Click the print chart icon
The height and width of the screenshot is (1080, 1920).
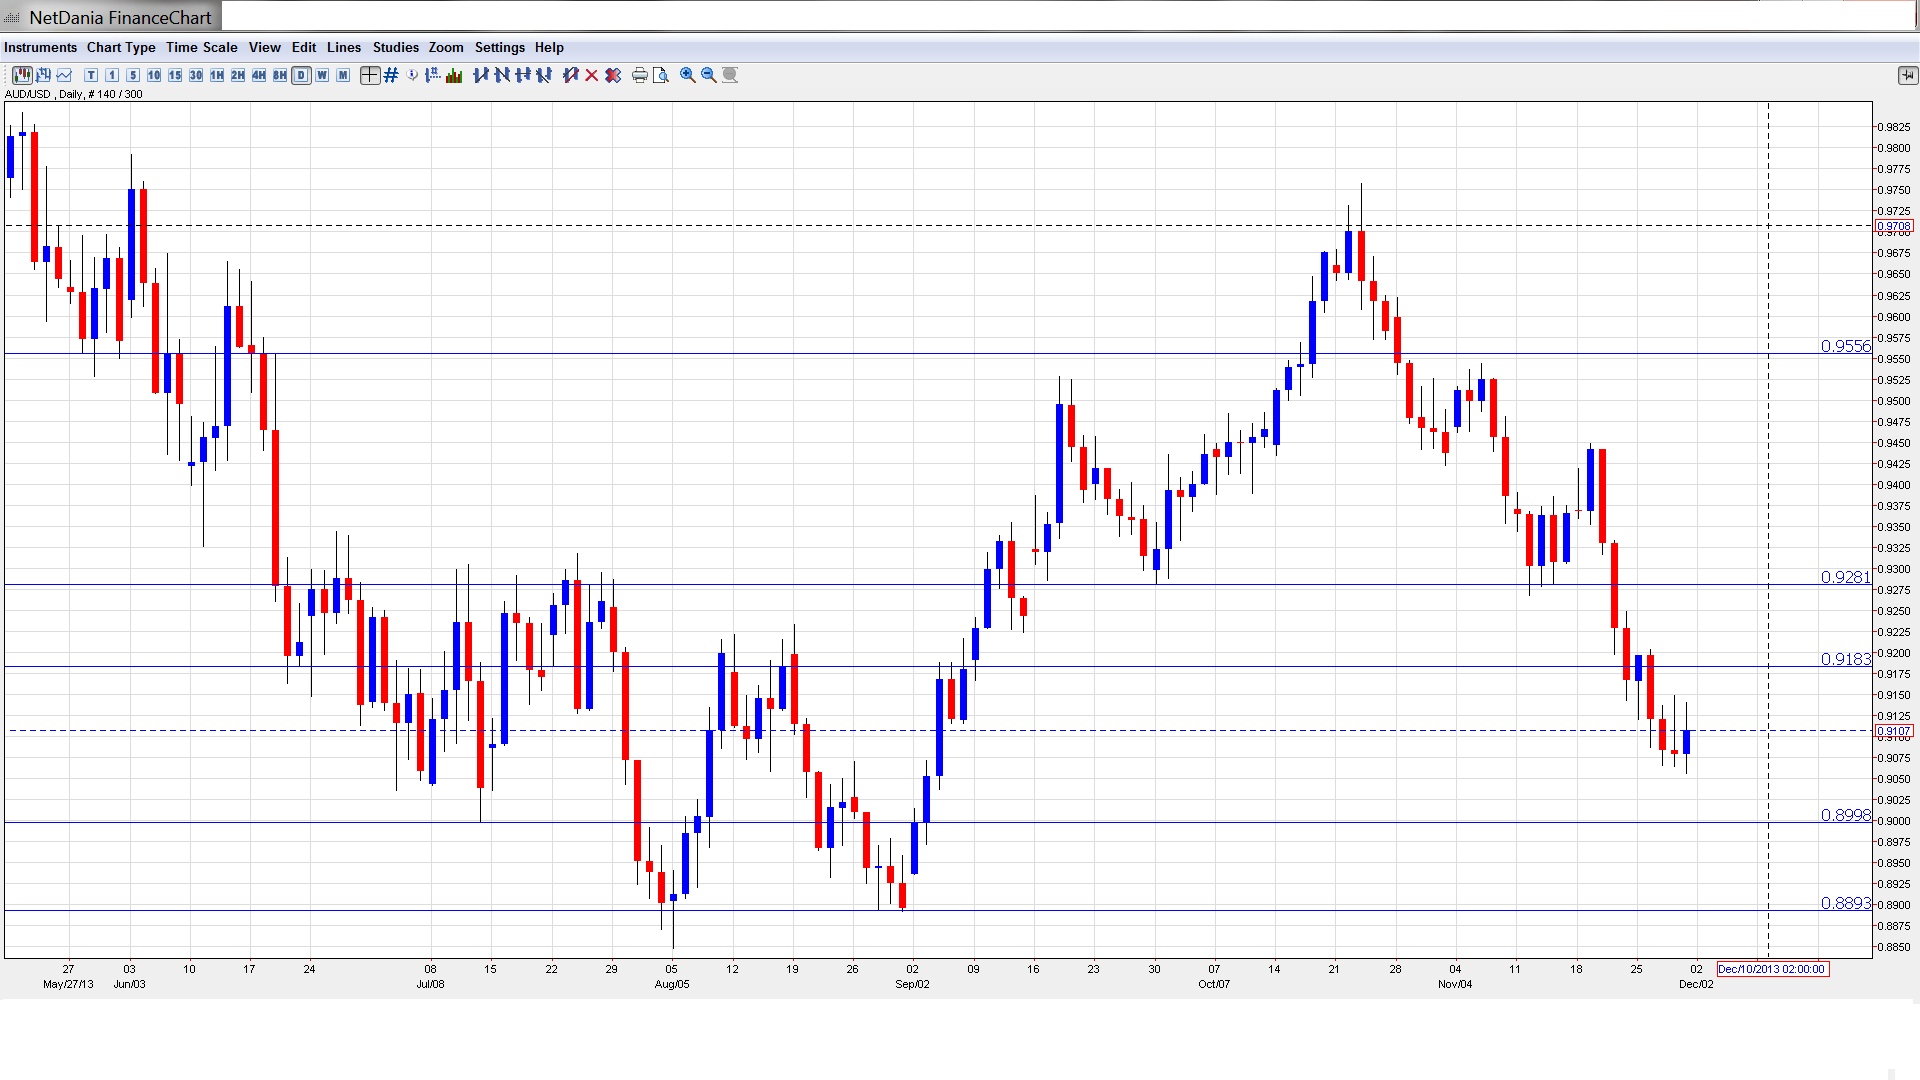click(639, 75)
